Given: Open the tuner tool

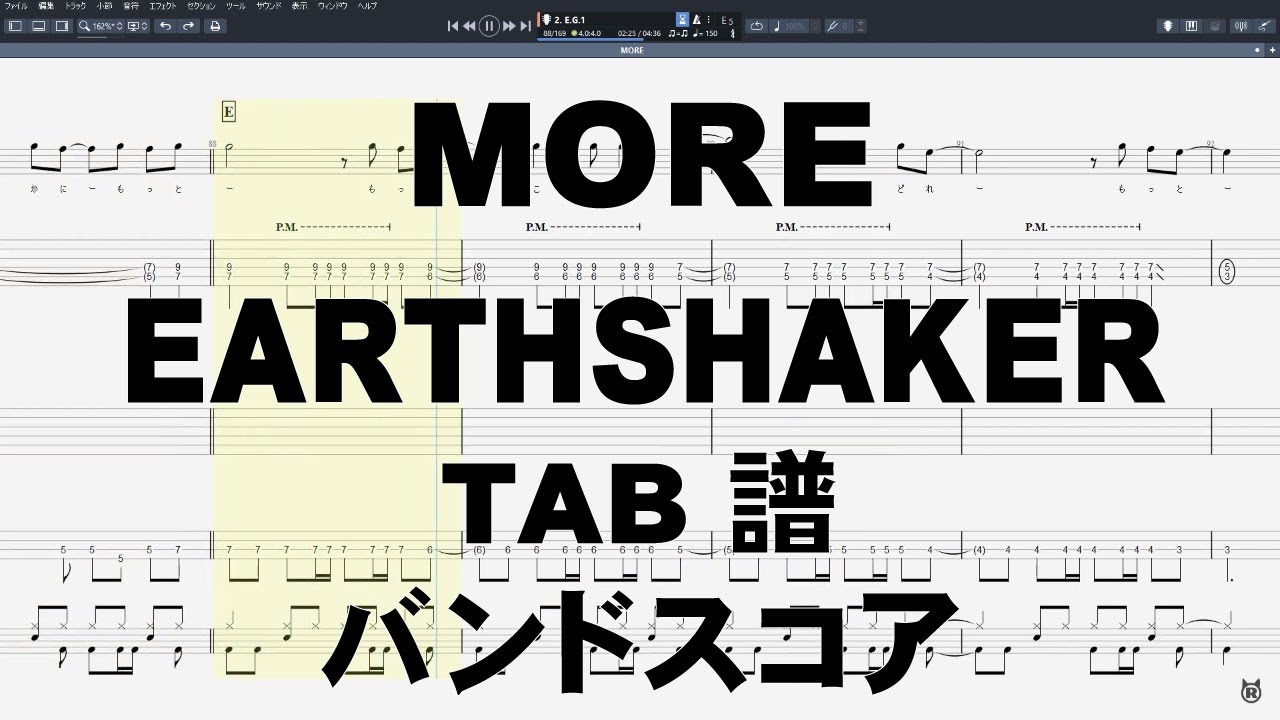Looking at the screenshot, I should click(1240, 25).
